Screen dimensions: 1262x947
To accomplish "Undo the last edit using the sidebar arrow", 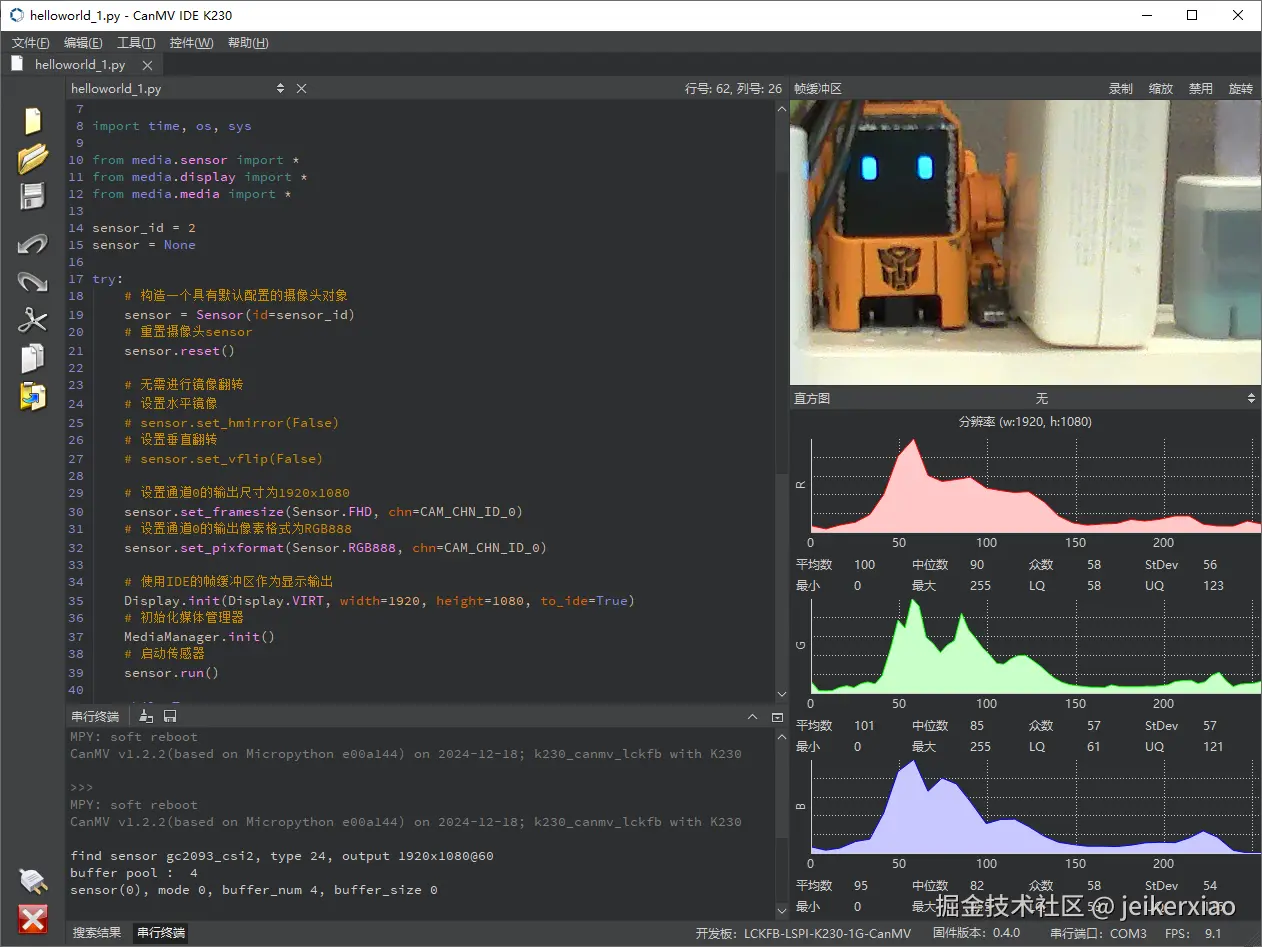I will coord(33,243).
